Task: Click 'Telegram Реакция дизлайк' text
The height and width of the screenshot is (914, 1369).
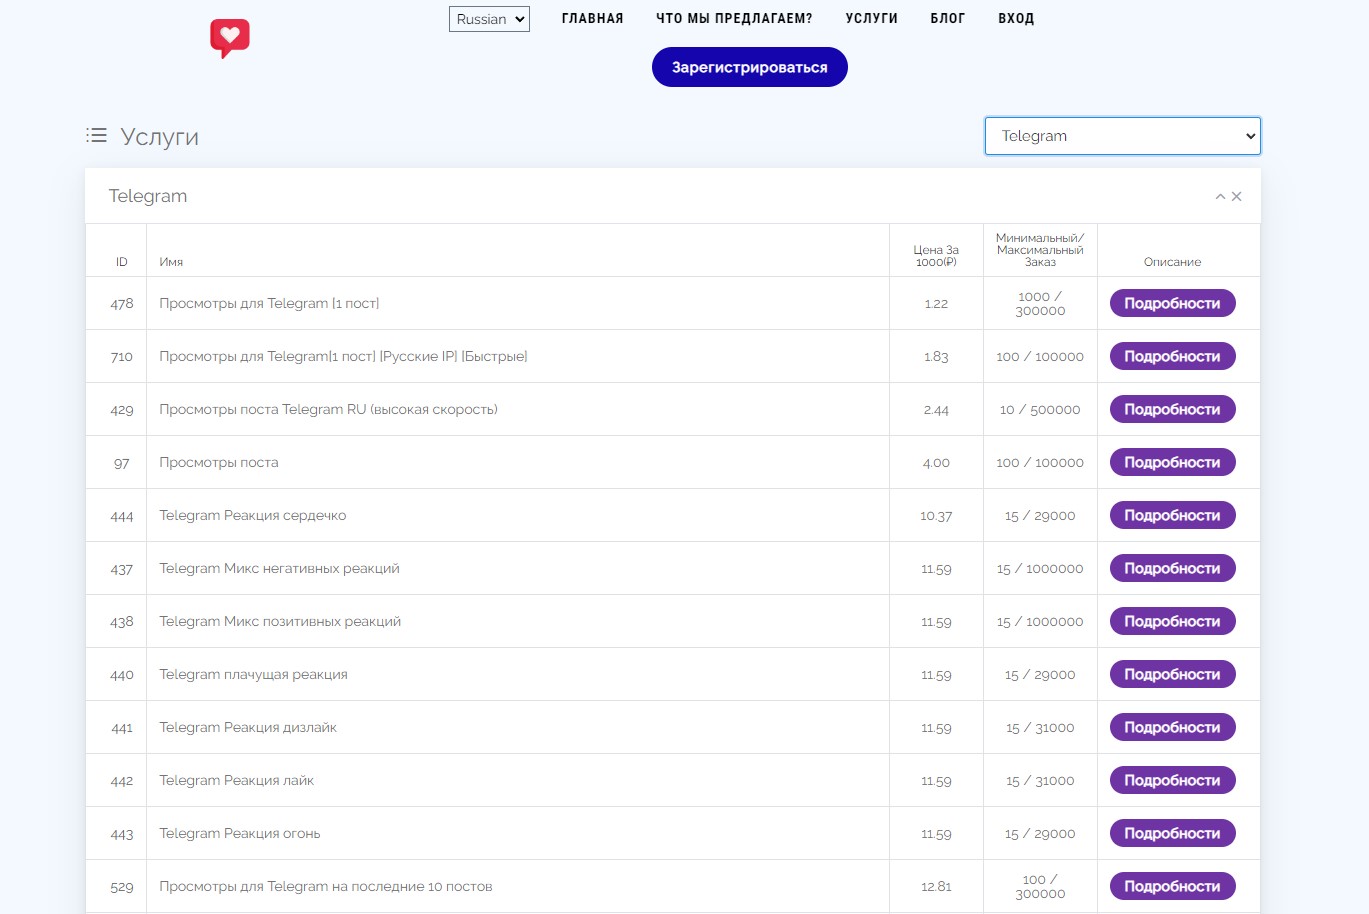Action: click(248, 727)
